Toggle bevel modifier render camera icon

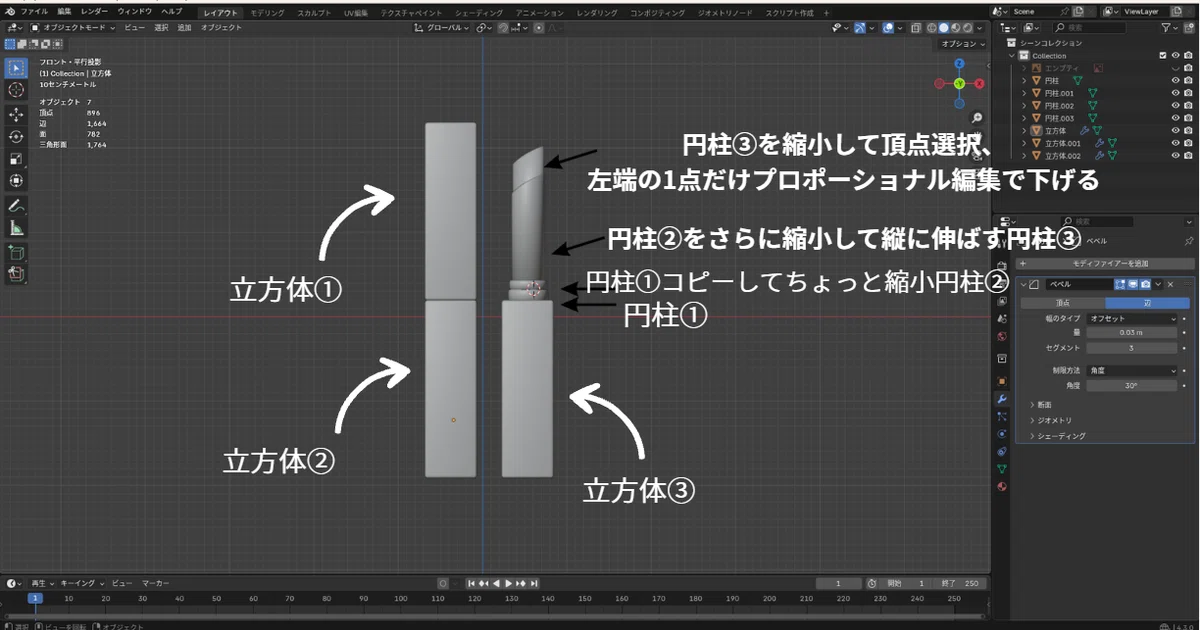point(1145,284)
